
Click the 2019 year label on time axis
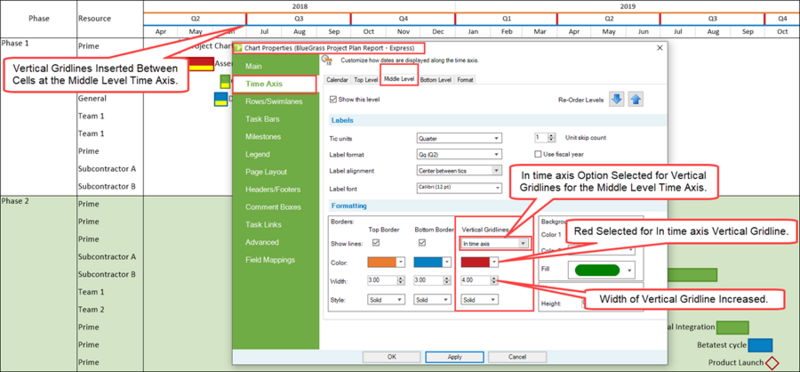628,7
